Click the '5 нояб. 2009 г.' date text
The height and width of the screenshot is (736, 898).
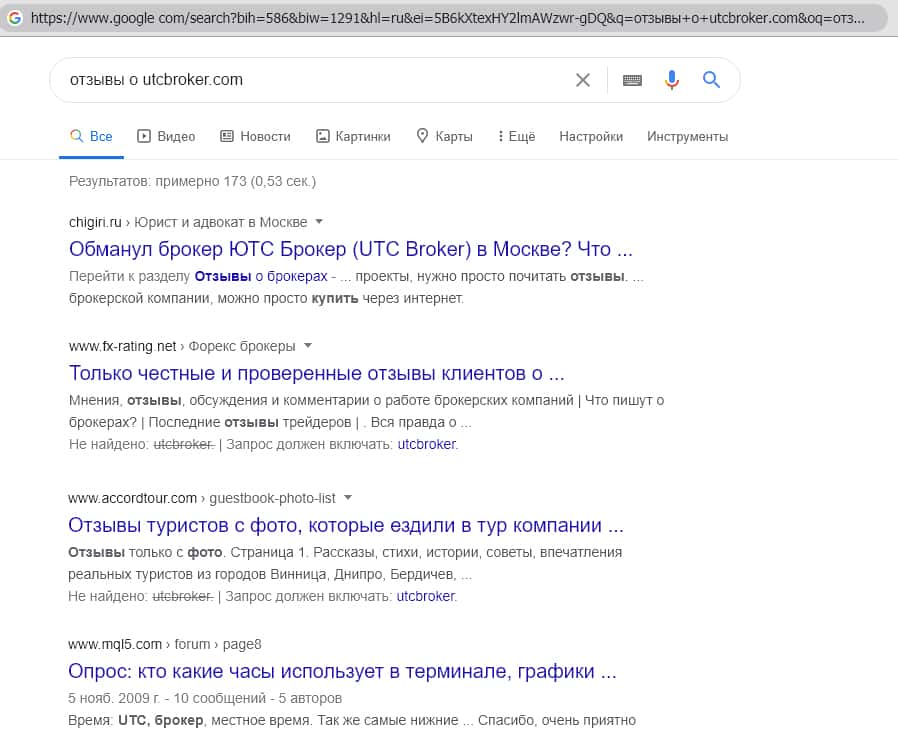tap(114, 698)
